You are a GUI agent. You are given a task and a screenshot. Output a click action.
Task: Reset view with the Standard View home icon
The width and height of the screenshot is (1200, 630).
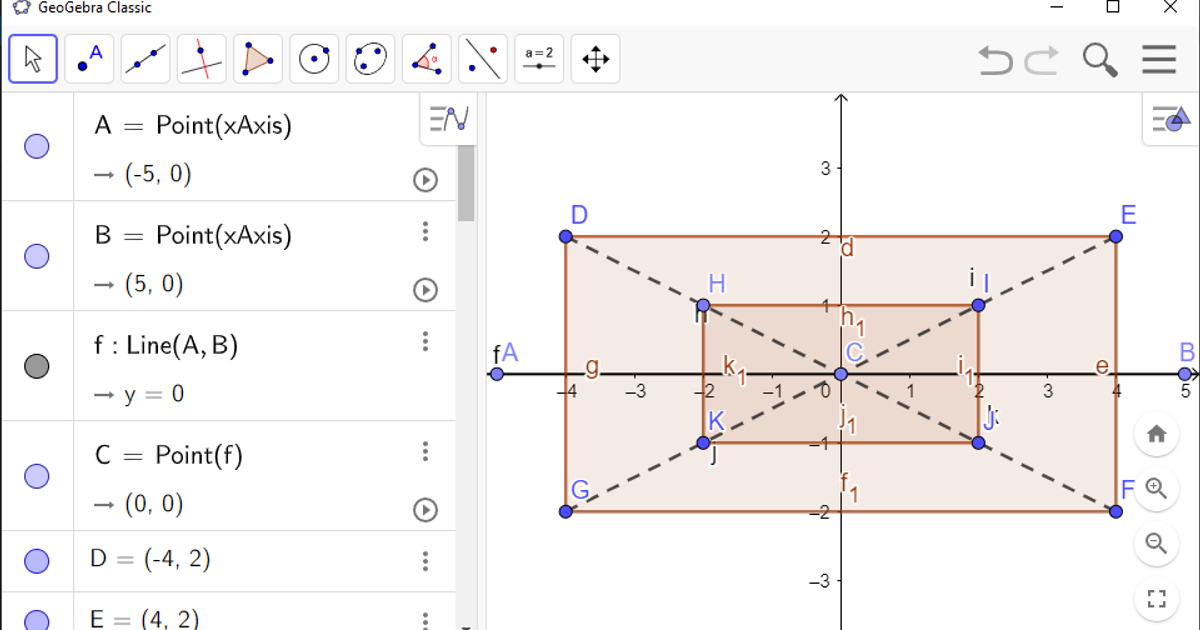(1157, 435)
